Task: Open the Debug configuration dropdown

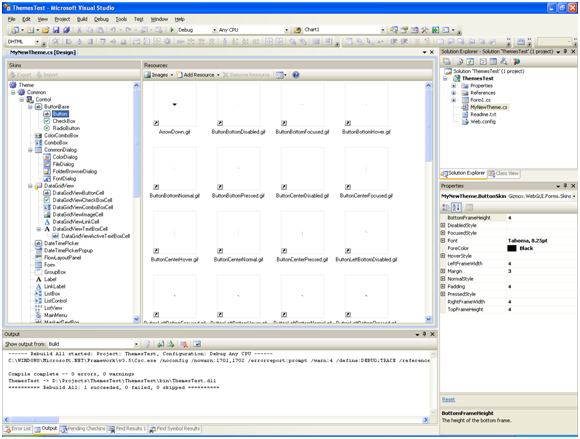Action: [x=215, y=30]
